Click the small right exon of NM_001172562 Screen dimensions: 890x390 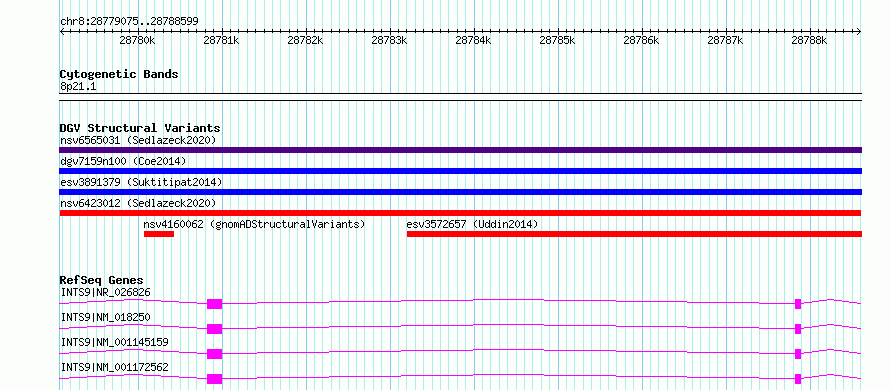(798, 379)
